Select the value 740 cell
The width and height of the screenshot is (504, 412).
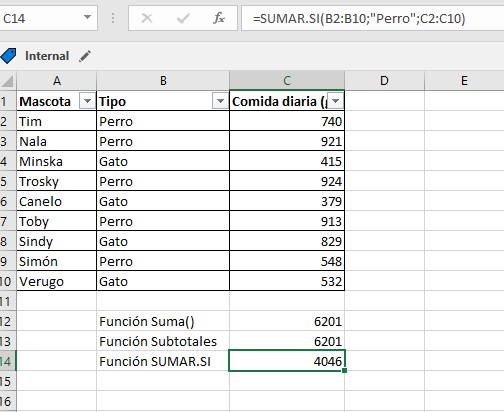[287, 121]
